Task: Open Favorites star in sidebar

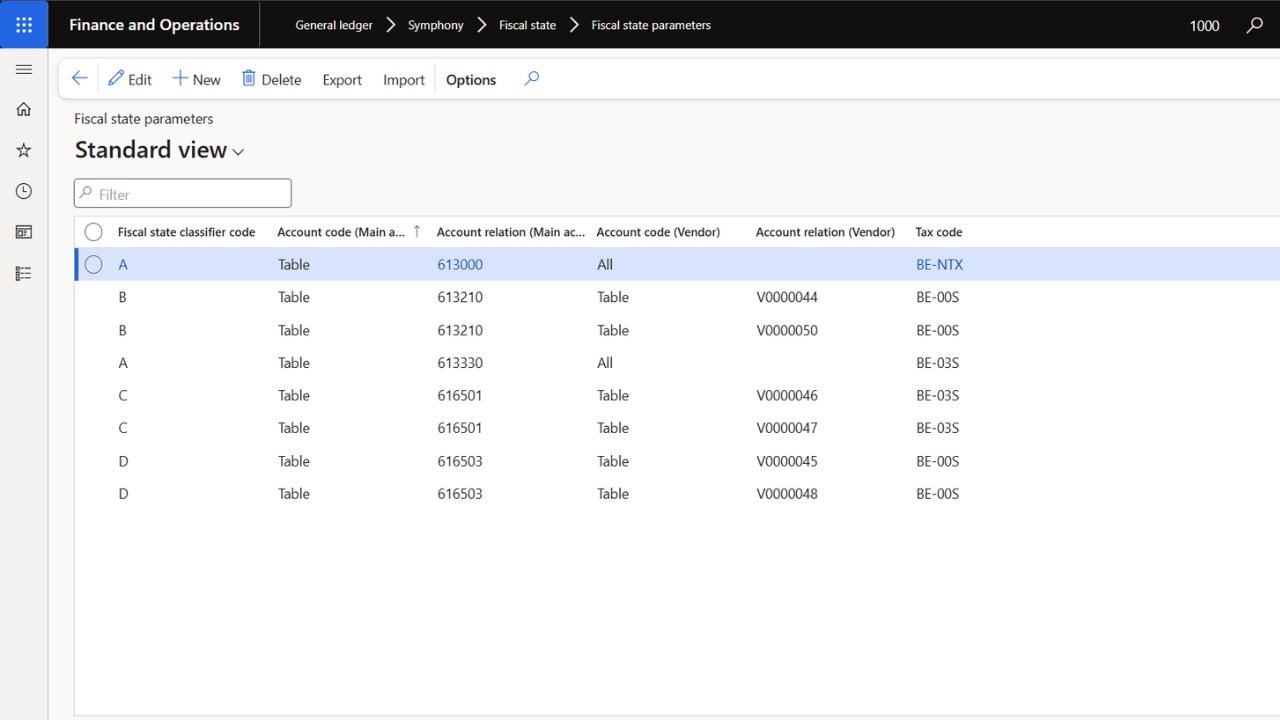Action: pyautogui.click(x=24, y=150)
